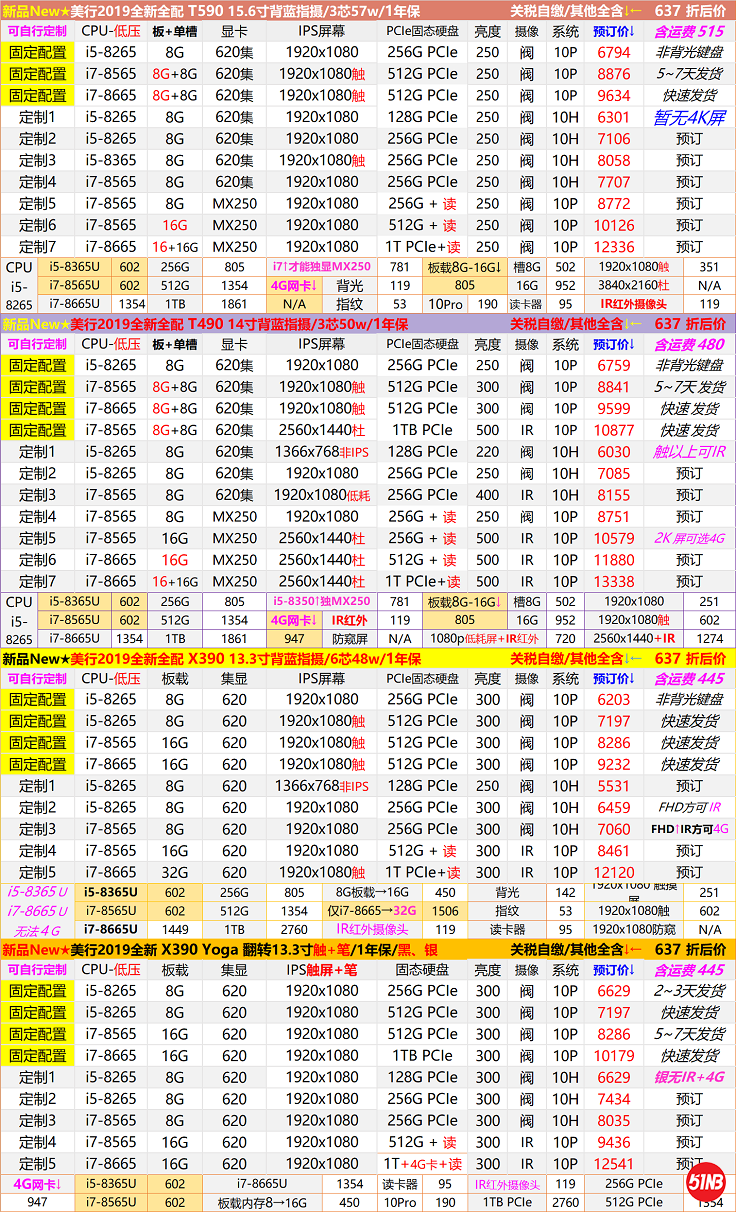Select the 12541 price cell
The image size is (736, 1212).
coord(614,1164)
